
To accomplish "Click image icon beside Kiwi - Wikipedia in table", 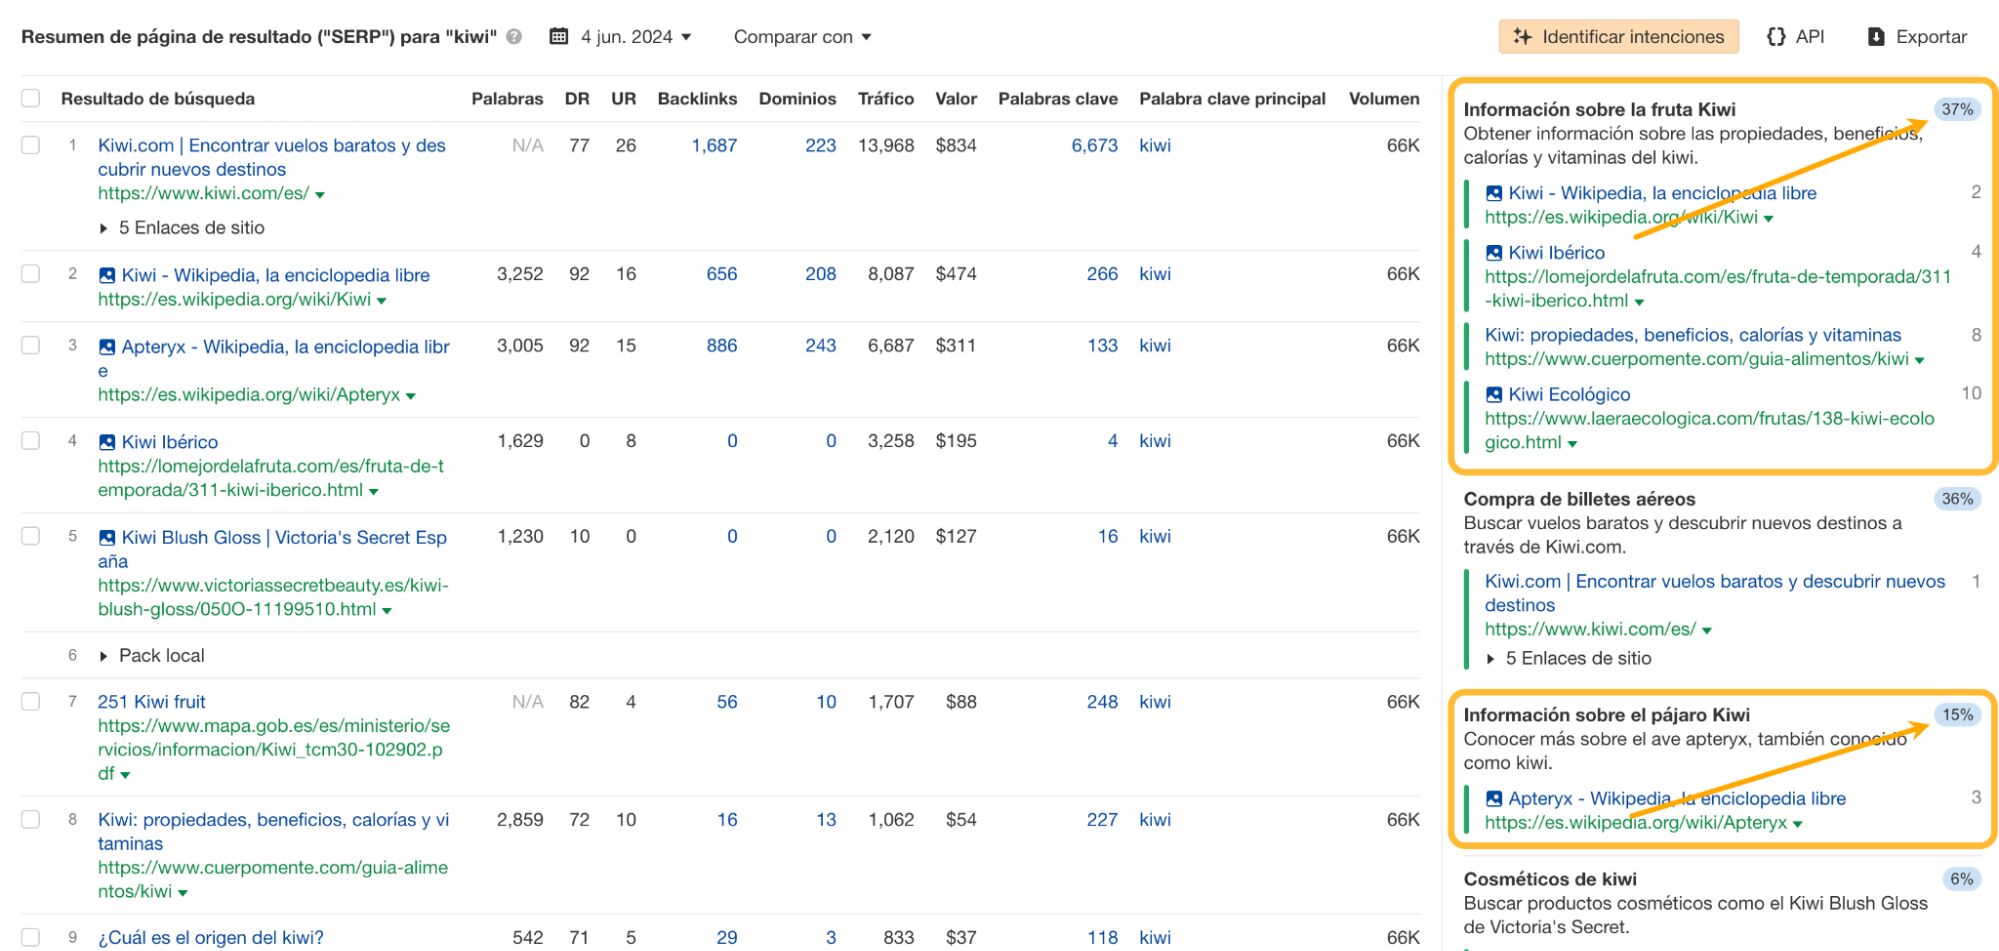I will [107, 275].
